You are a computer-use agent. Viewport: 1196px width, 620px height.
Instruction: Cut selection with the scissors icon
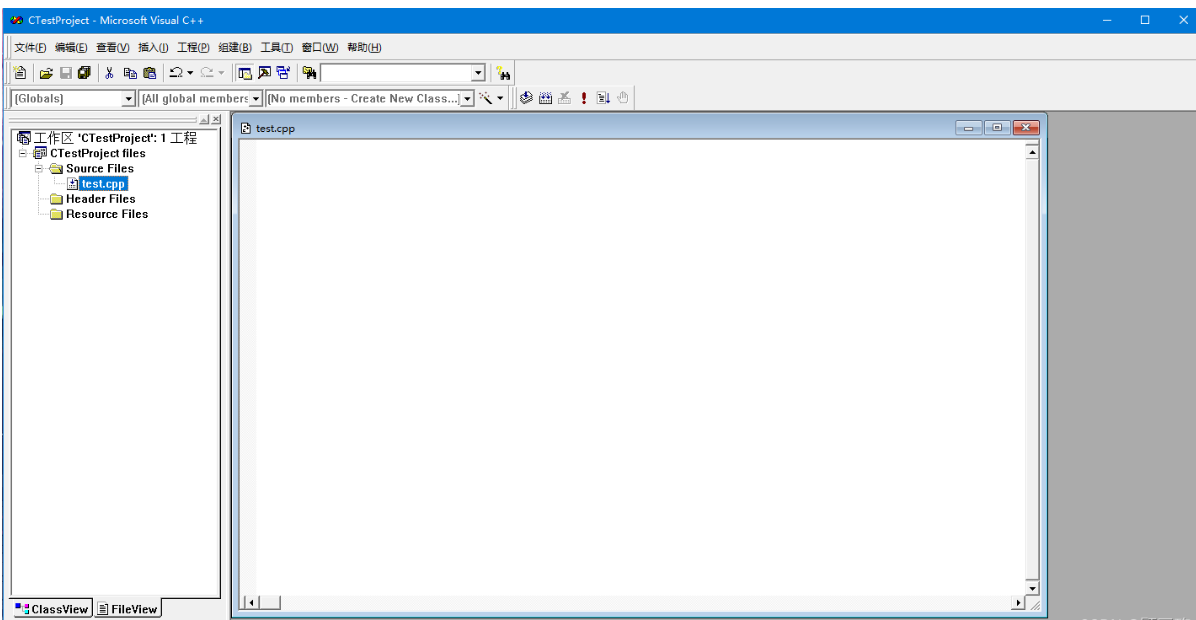pyautogui.click(x=109, y=73)
